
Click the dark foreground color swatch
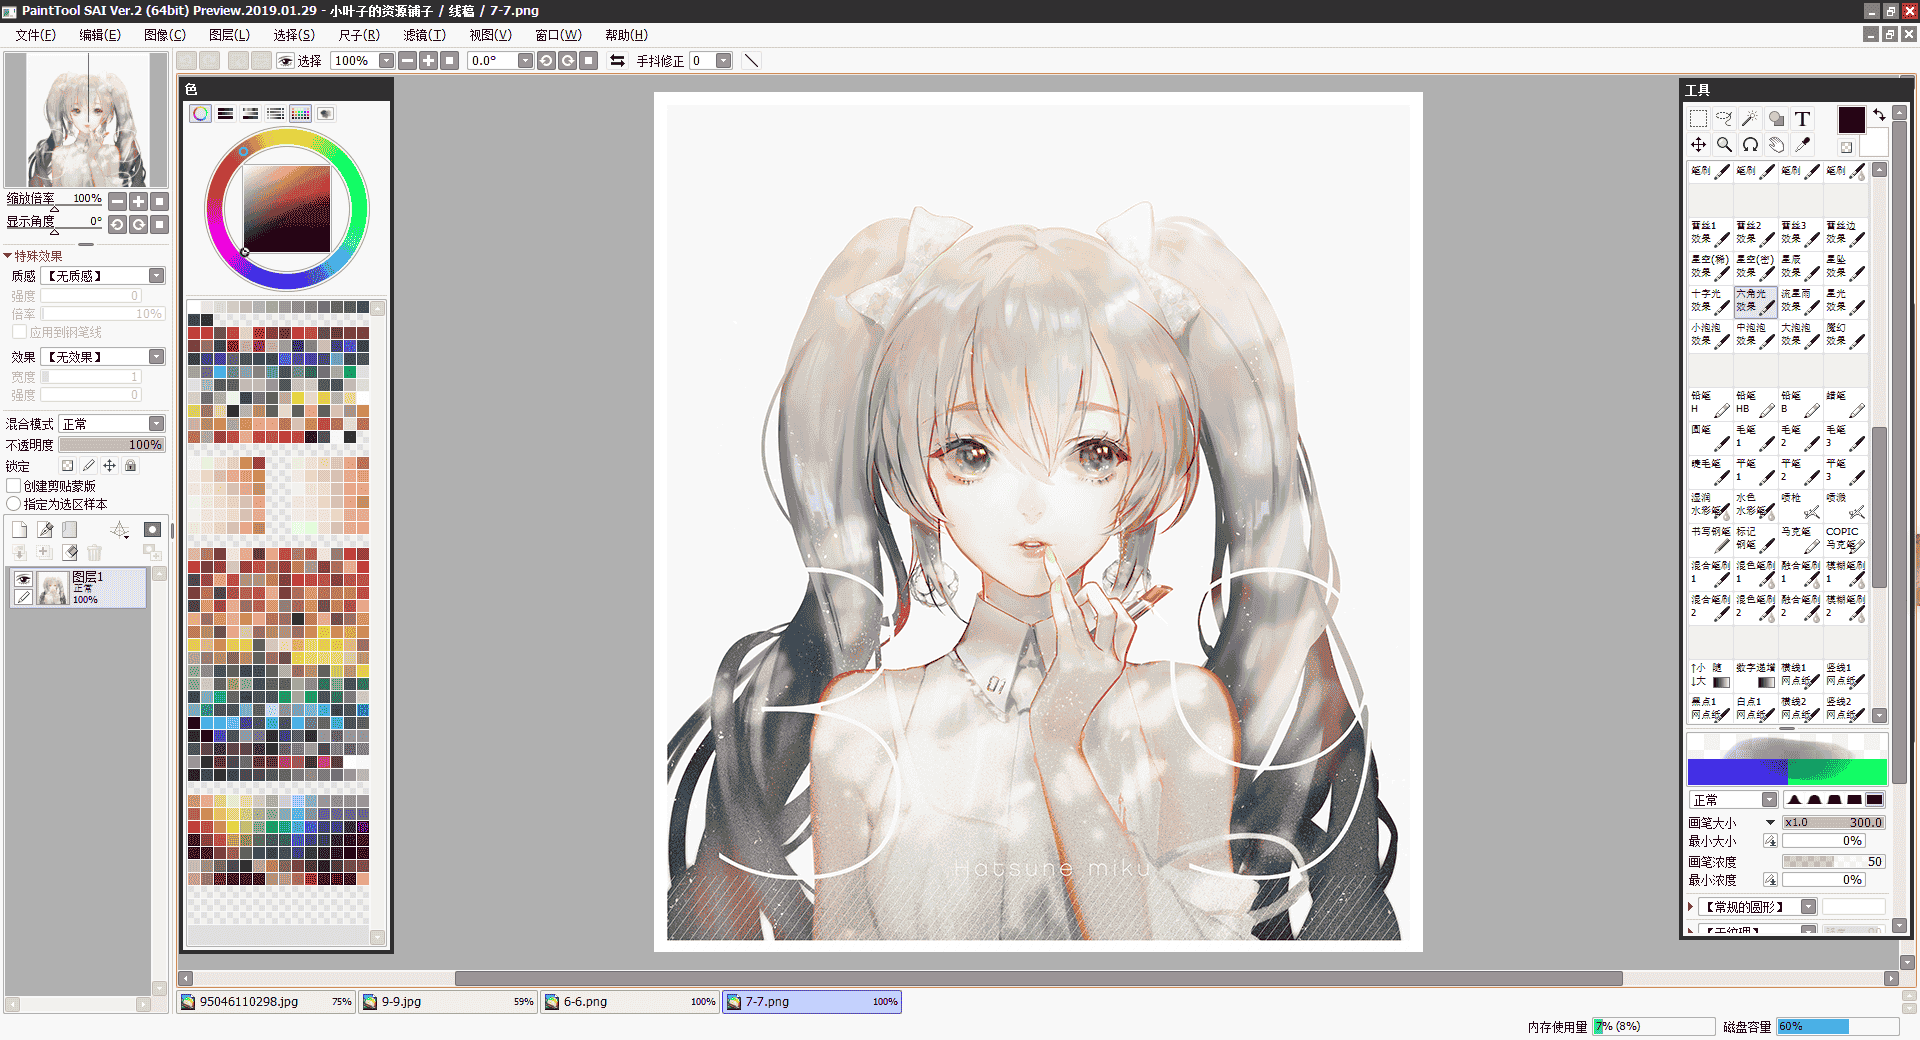click(1851, 120)
